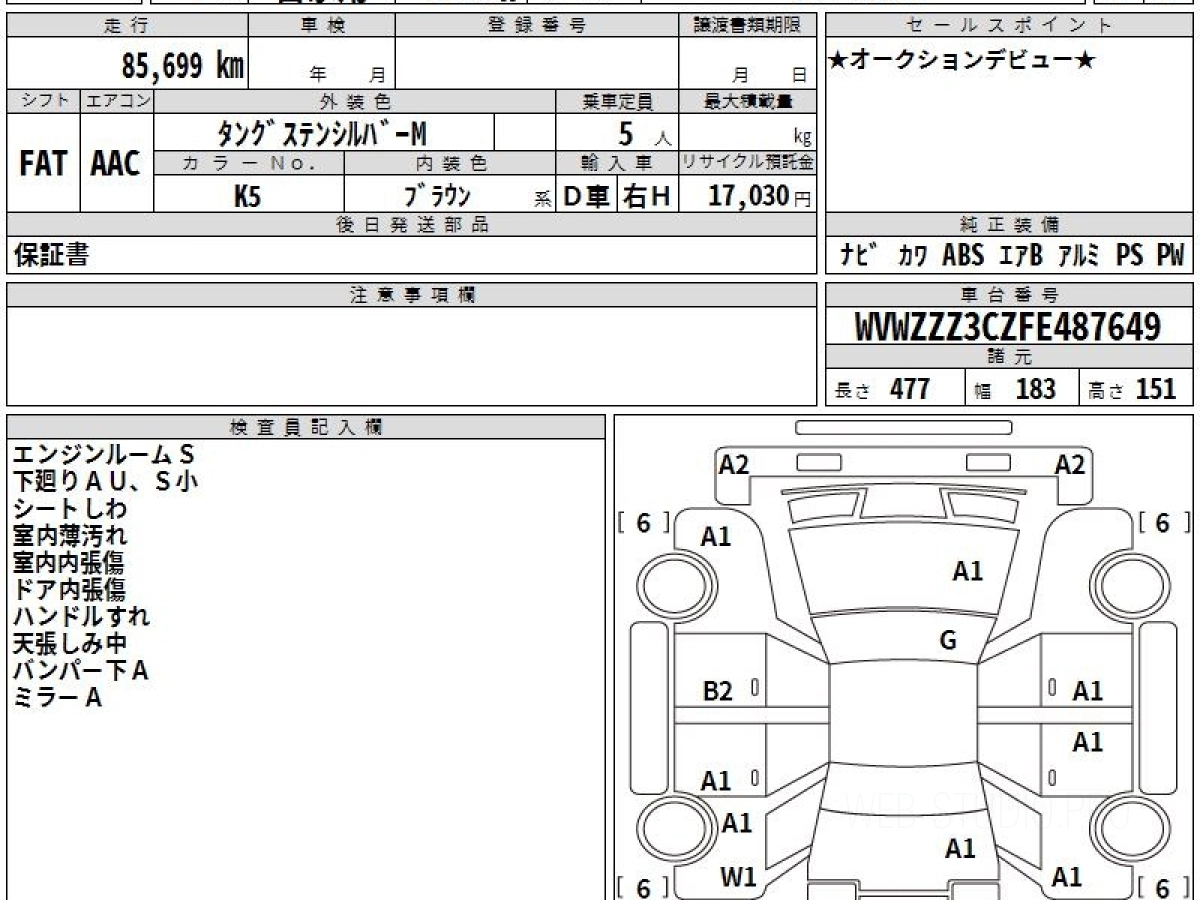The height and width of the screenshot is (900, 1200).
Task: Select inspector note ドア内張傷
Action: coord(68,590)
